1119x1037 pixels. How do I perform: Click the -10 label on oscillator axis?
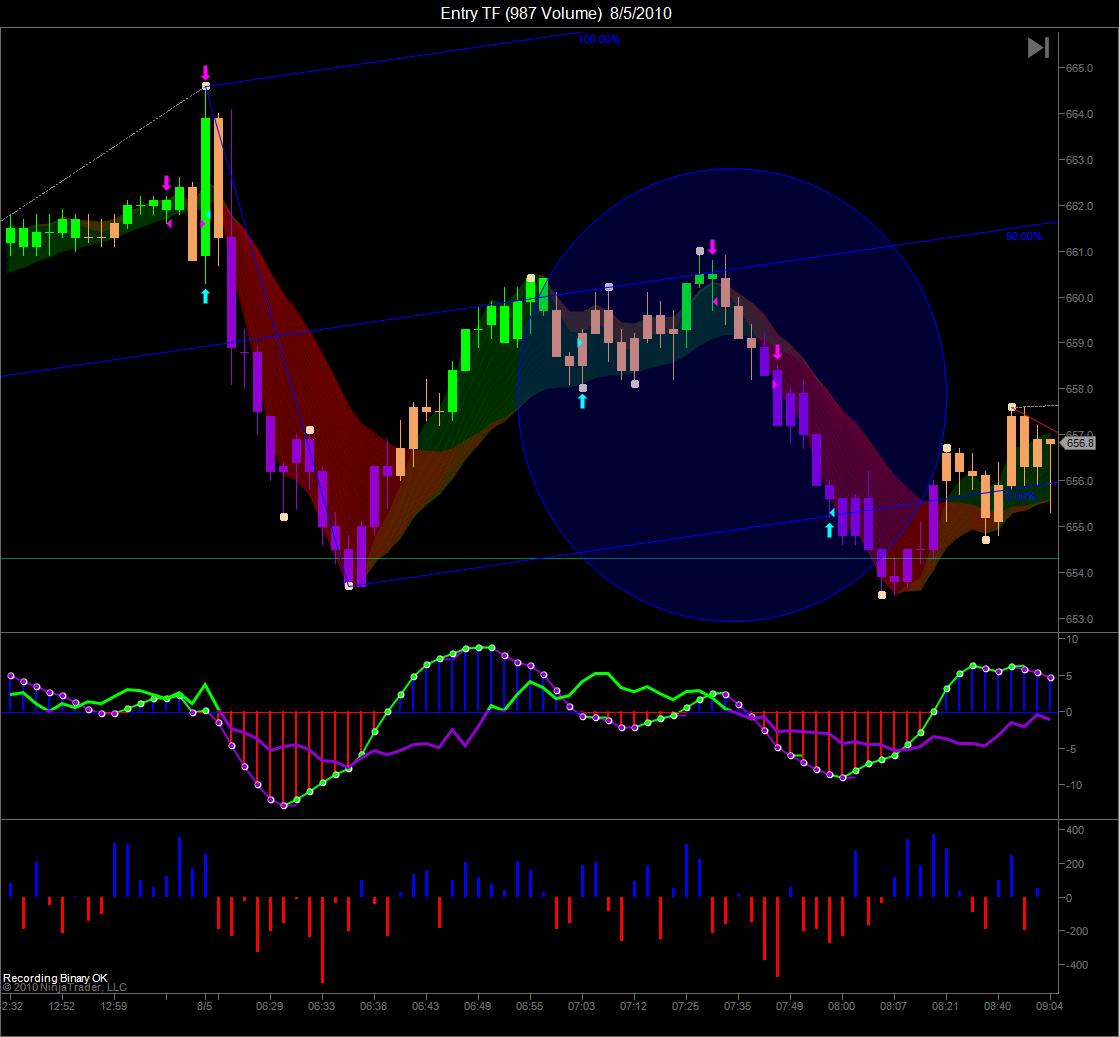pos(1073,786)
